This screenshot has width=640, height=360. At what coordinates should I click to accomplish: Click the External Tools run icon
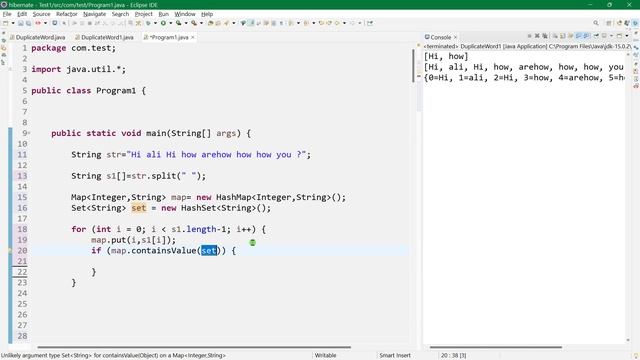tap(194, 23)
